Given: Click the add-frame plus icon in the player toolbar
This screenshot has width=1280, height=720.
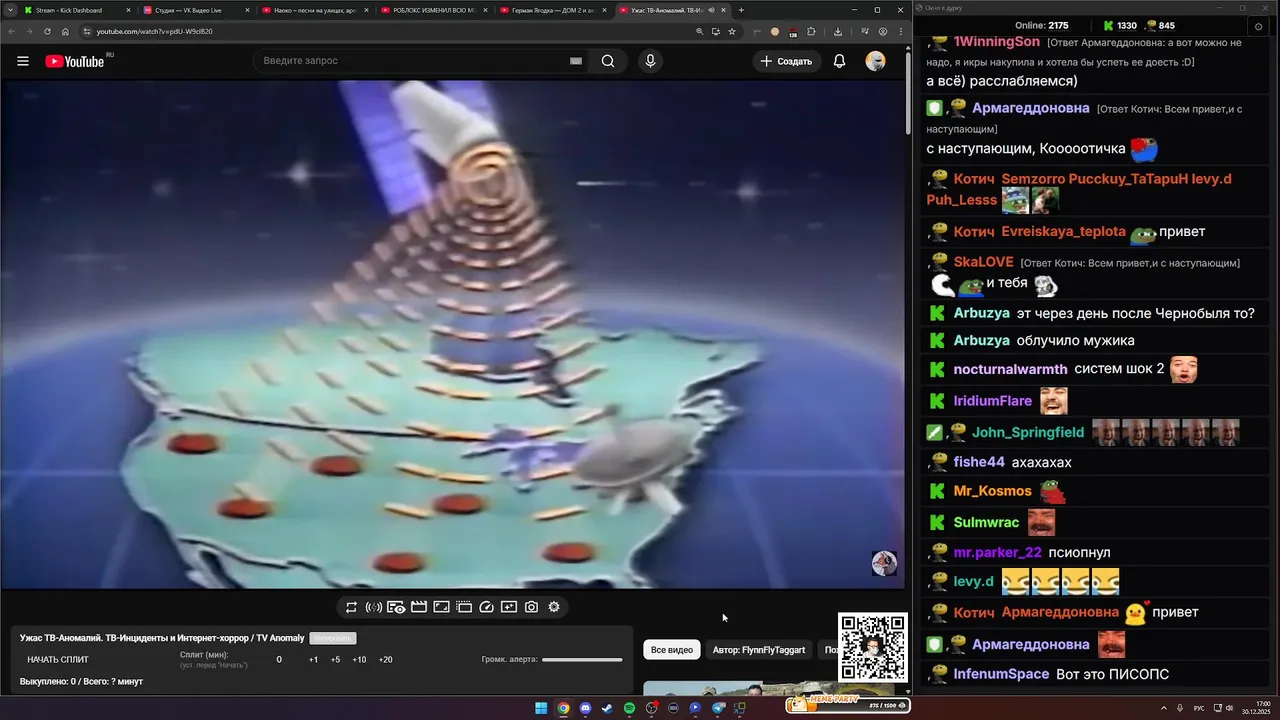Looking at the screenshot, I should click(x=509, y=607).
